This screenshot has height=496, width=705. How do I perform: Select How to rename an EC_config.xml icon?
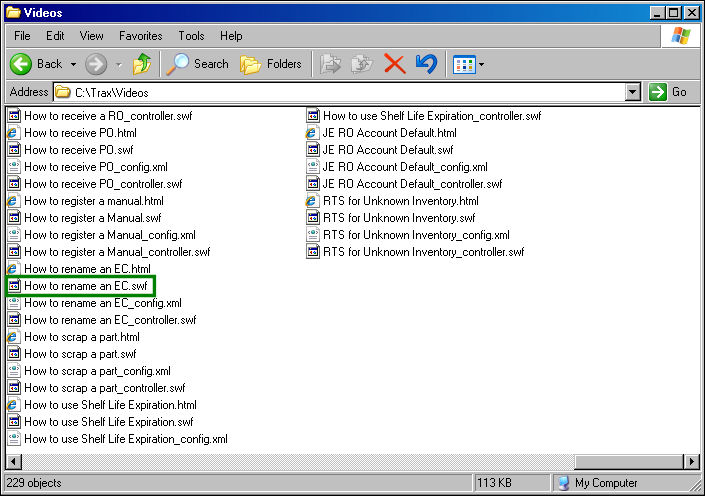click(14, 303)
